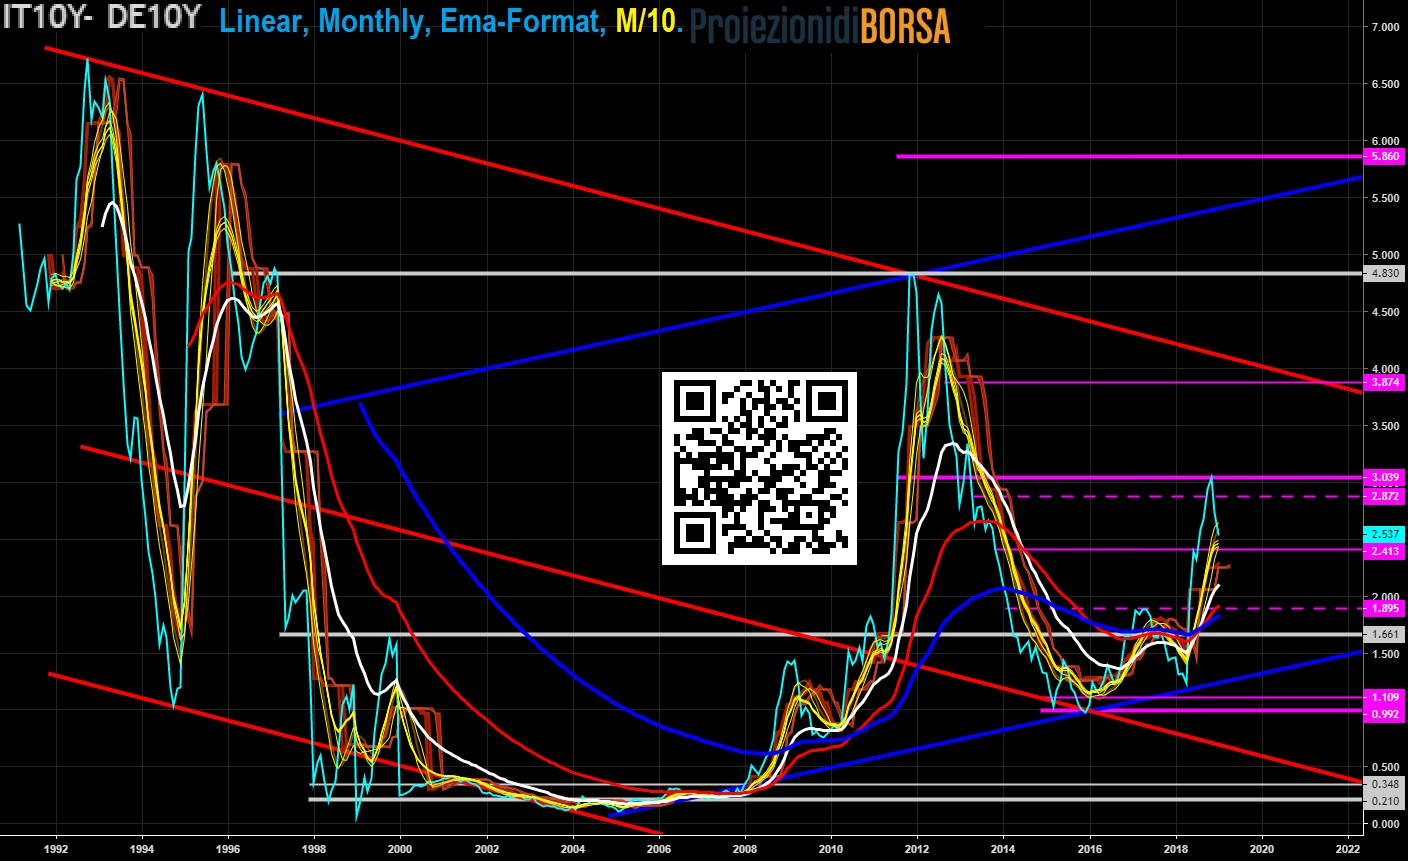Click the 0.000 value on the price axis
Viewport: 1408px width, 861px height.
pyautogui.click(x=1385, y=824)
